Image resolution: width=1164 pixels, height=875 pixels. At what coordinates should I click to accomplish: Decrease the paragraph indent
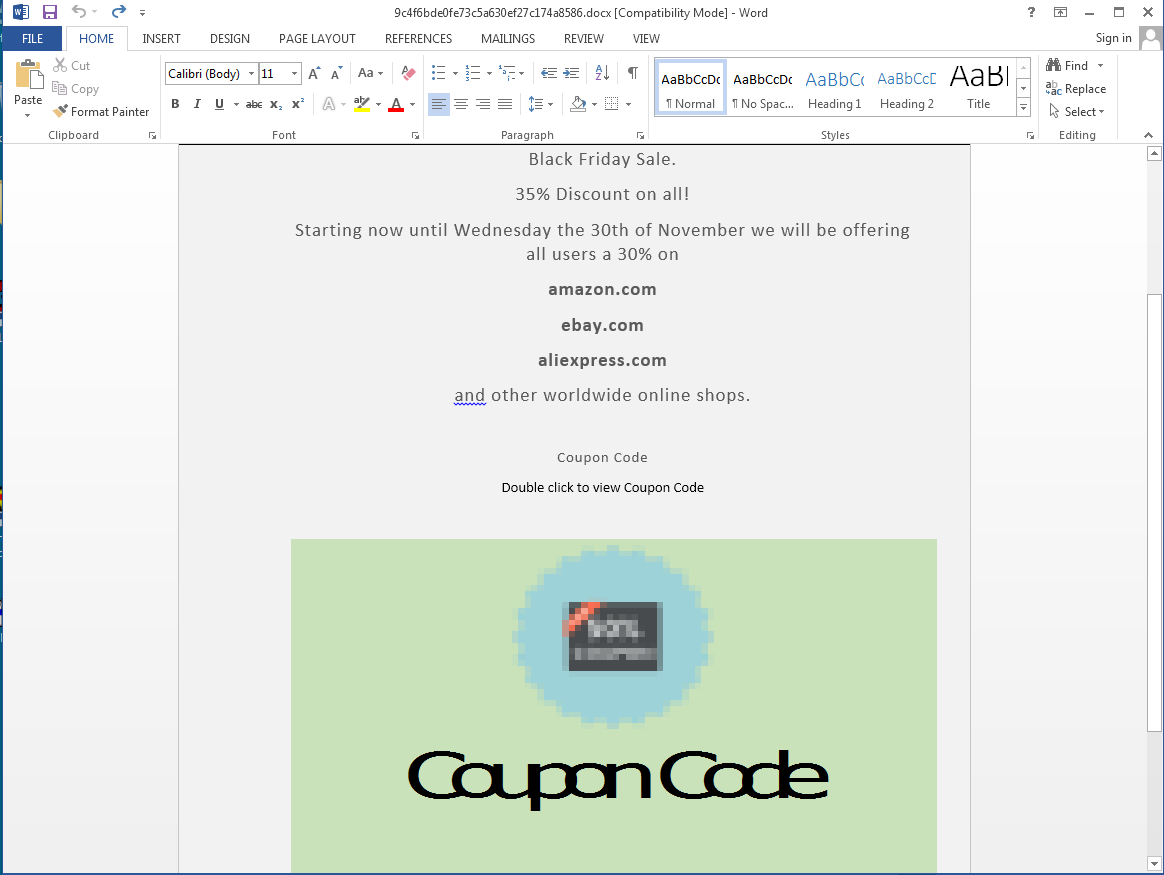pos(549,73)
